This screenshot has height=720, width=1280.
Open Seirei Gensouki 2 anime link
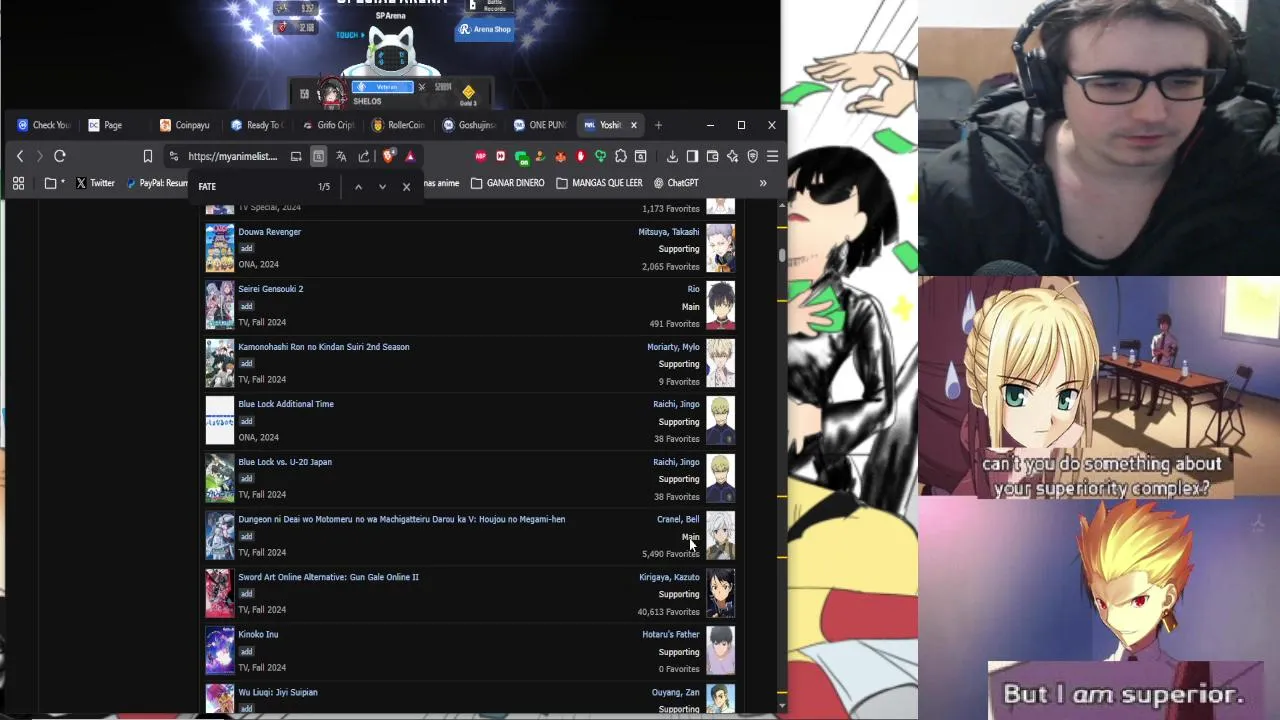click(270, 289)
